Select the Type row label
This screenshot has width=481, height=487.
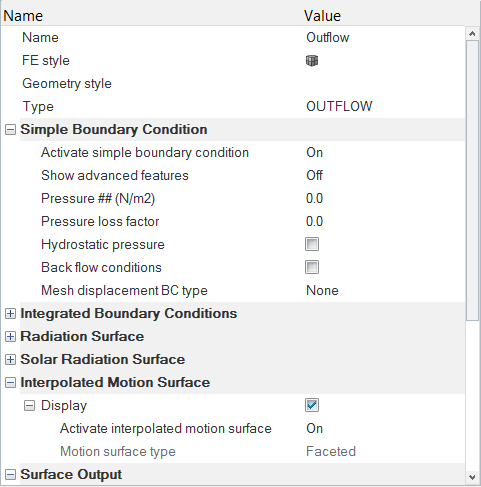(38, 107)
